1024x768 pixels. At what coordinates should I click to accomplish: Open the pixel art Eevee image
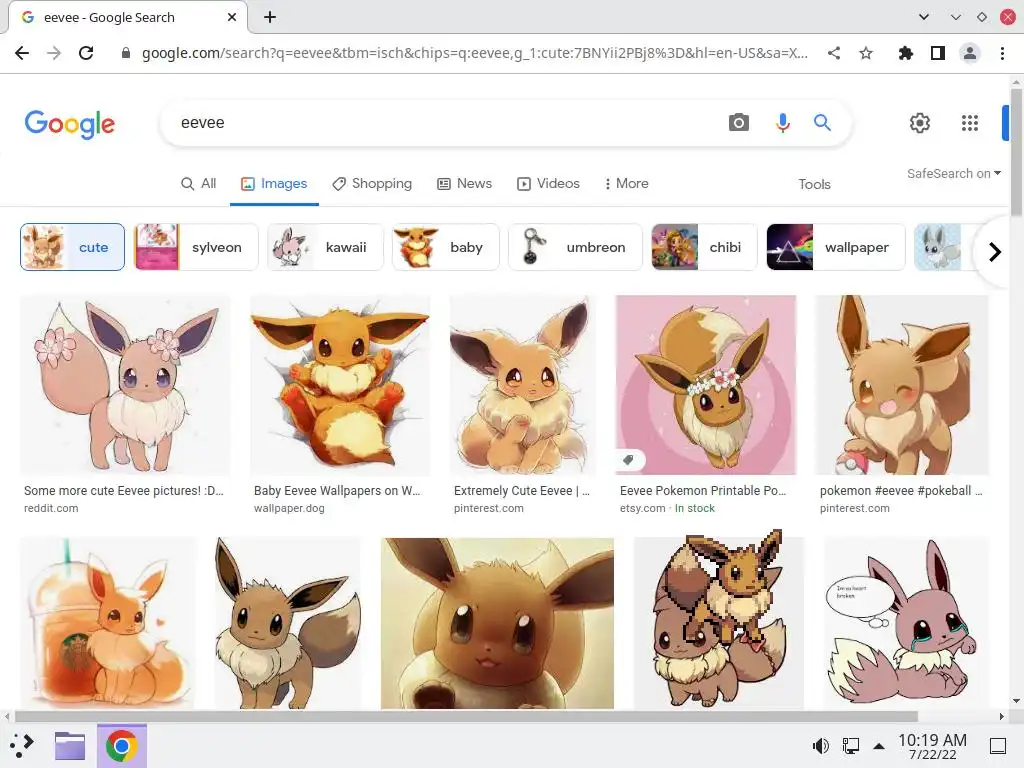(718, 619)
